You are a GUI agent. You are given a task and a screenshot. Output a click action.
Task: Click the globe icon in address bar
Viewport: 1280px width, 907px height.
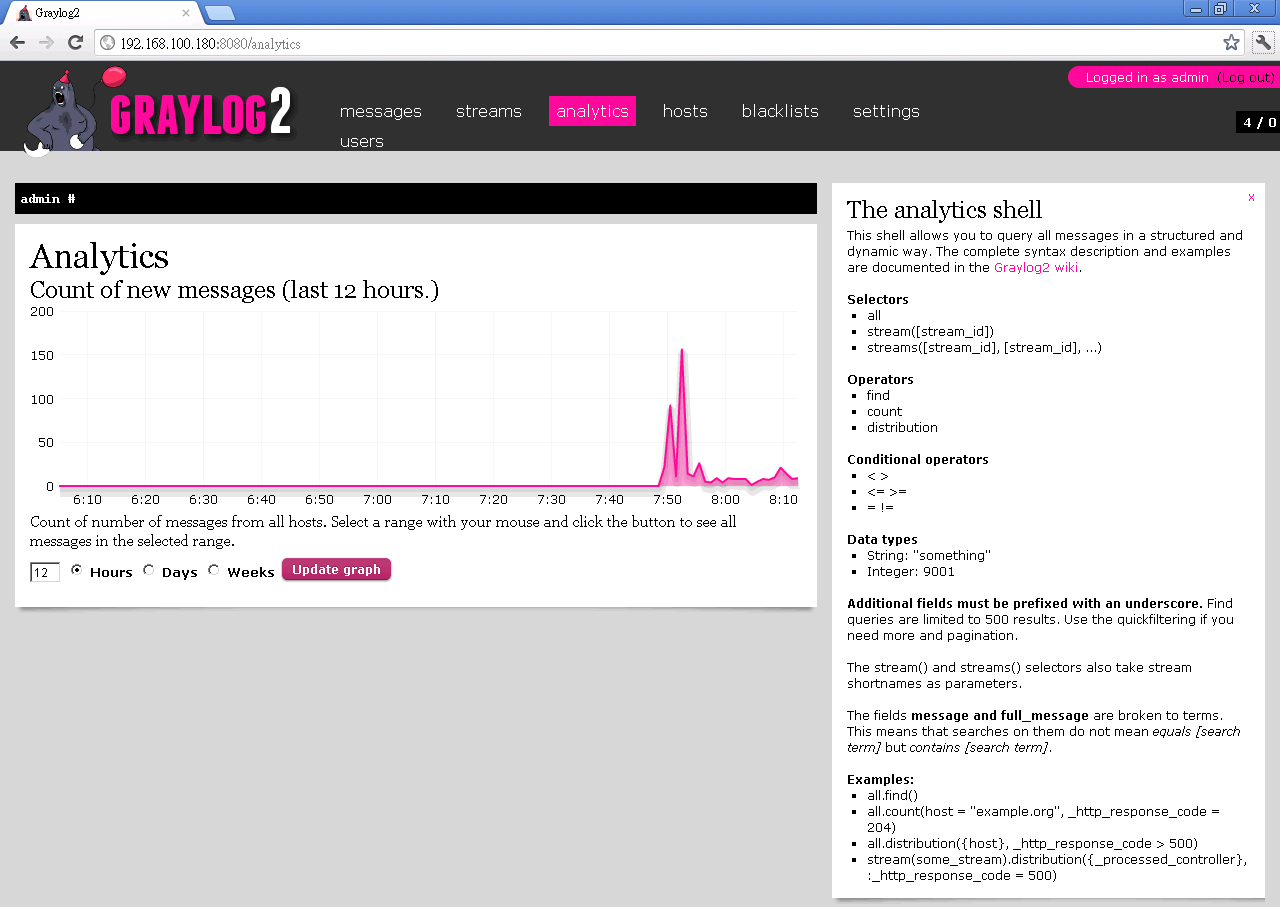coord(108,43)
